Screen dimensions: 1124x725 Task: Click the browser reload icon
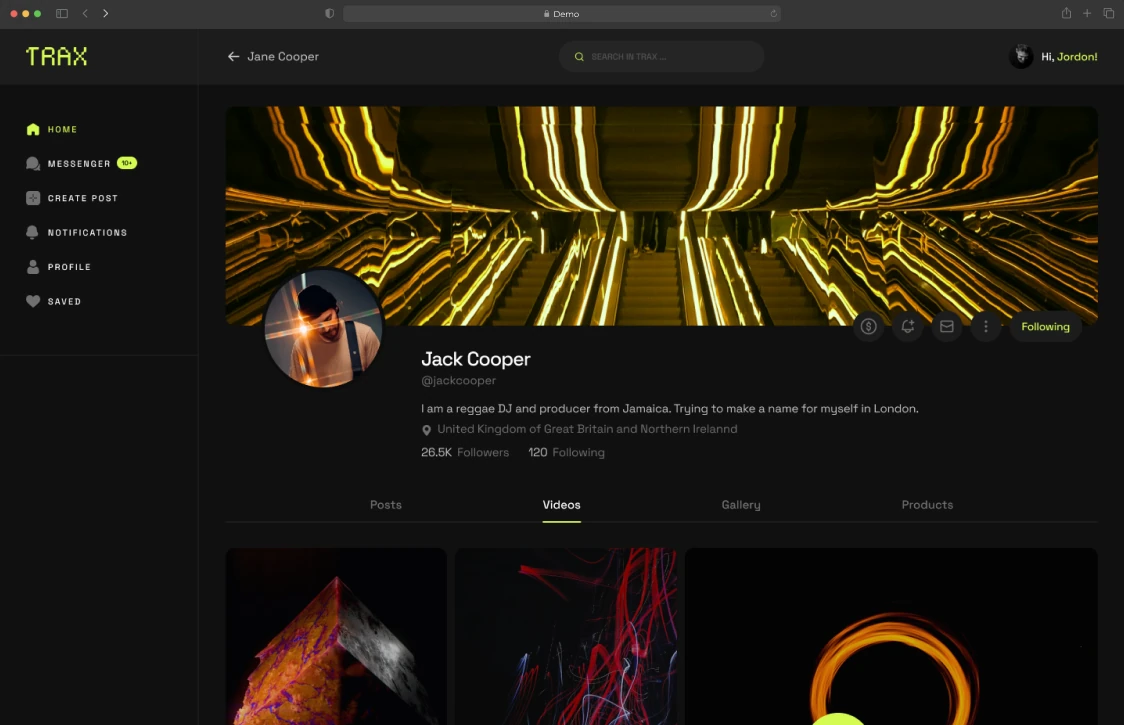coord(773,14)
